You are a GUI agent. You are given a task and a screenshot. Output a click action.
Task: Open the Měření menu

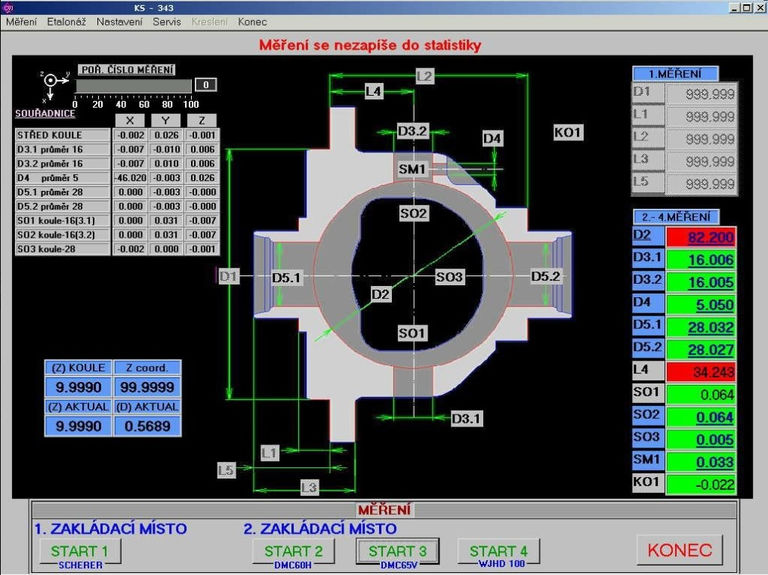[x=21, y=22]
